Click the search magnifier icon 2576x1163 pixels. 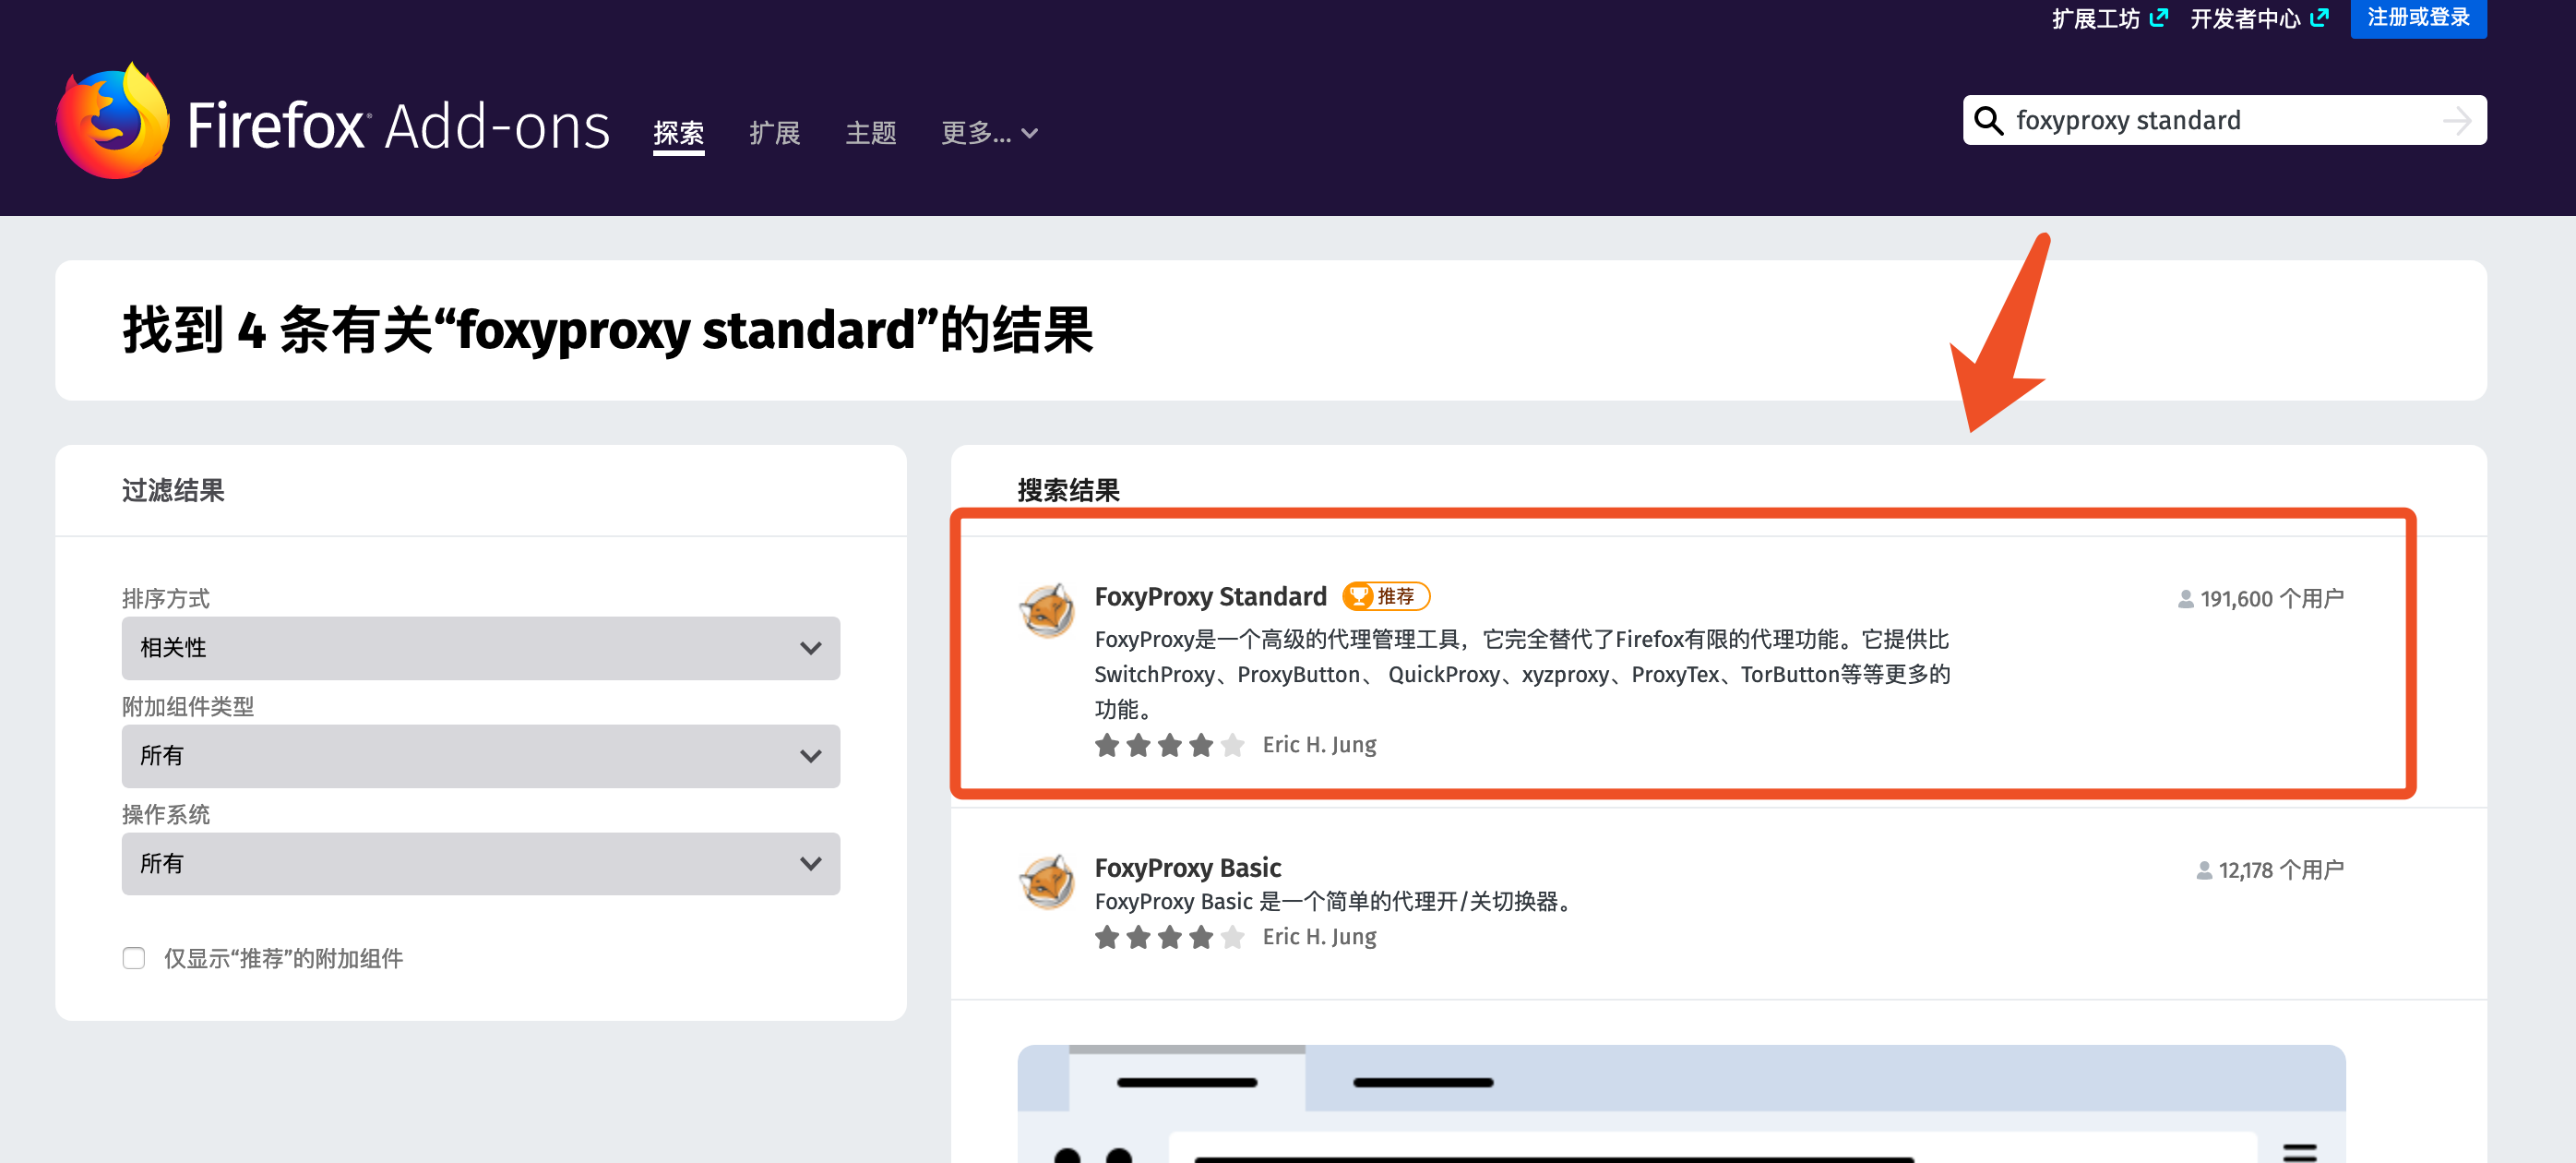1988,120
